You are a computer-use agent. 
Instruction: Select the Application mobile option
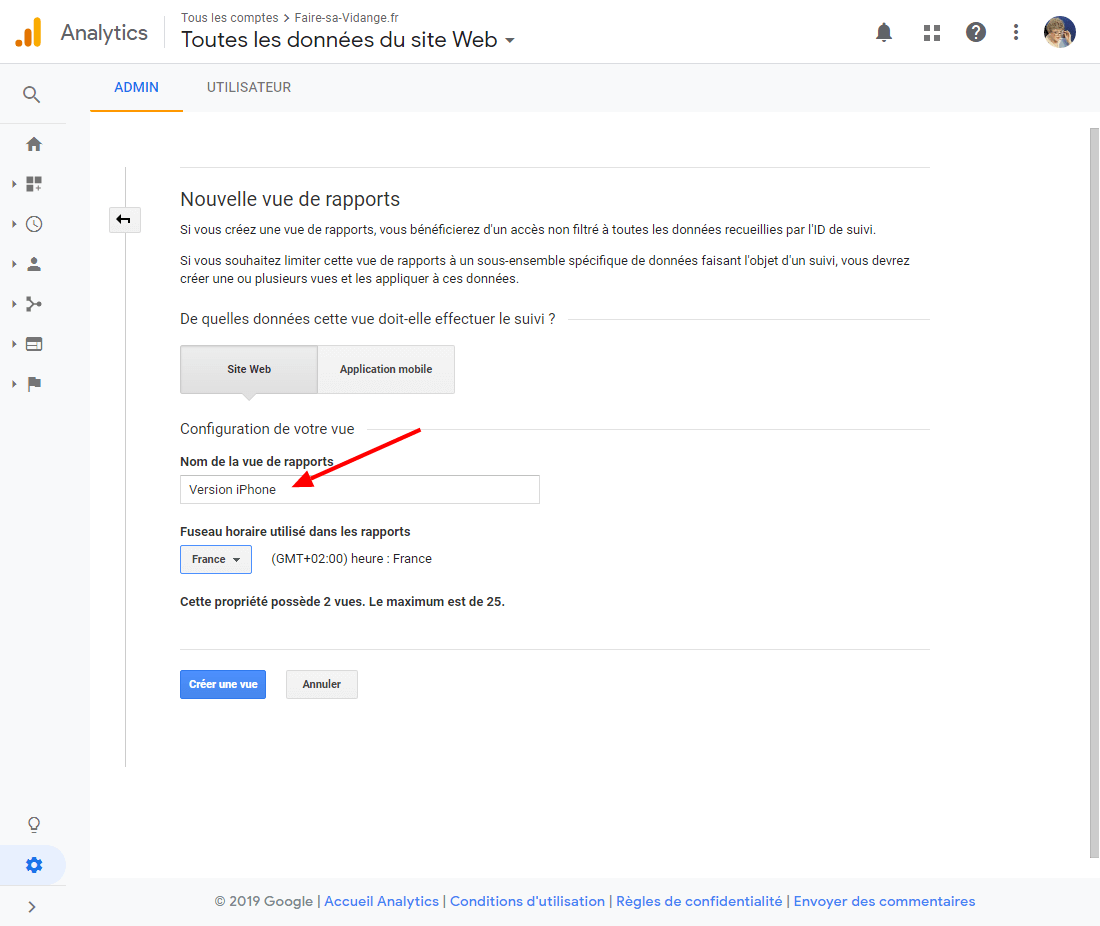(x=386, y=369)
